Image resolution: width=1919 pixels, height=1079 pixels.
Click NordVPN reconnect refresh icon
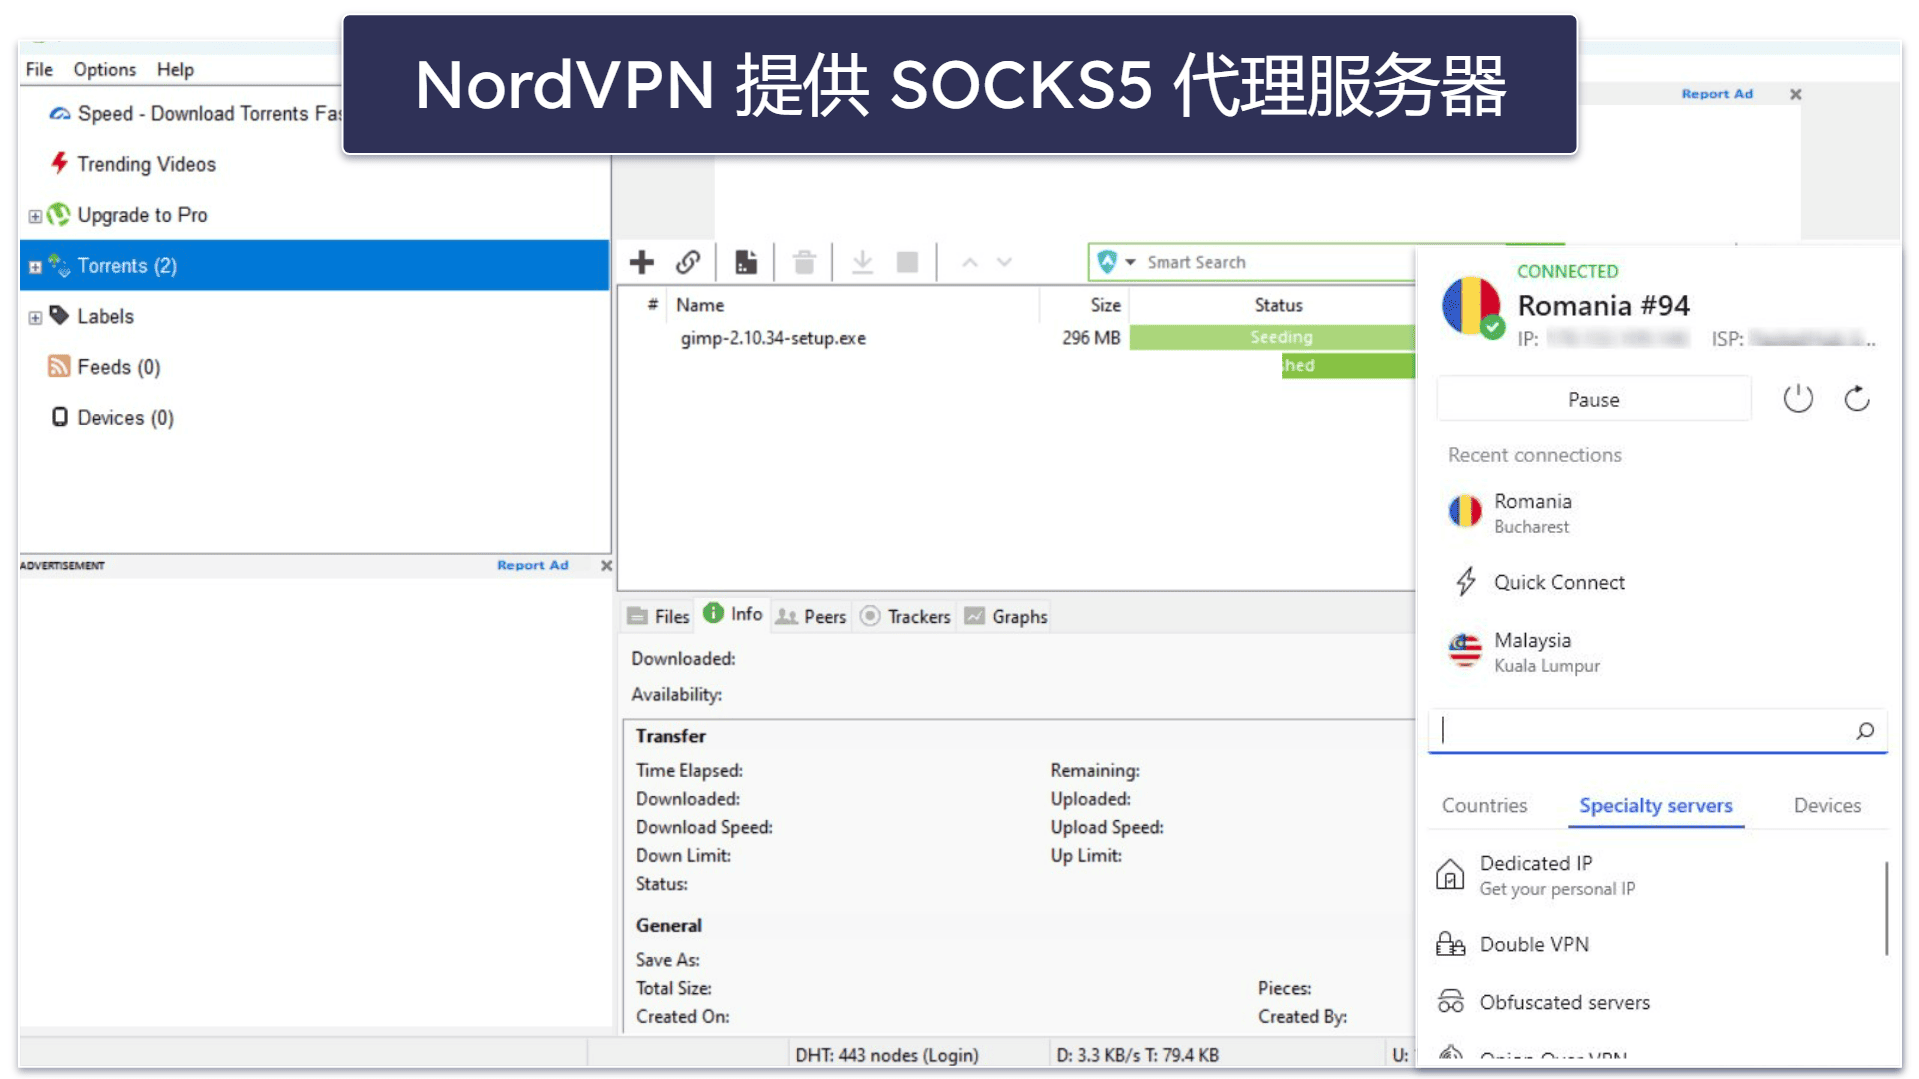[1857, 398]
